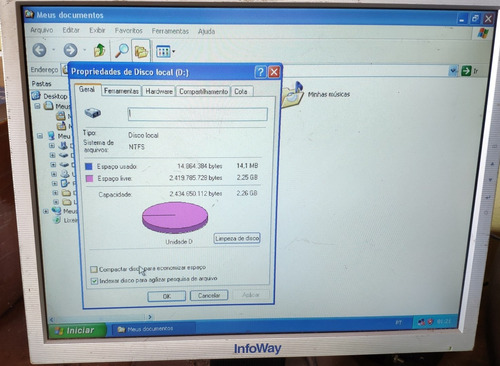Click the address bar folder icon
The height and width of the screenshot is (366, 500).
(x=65, y=69)
